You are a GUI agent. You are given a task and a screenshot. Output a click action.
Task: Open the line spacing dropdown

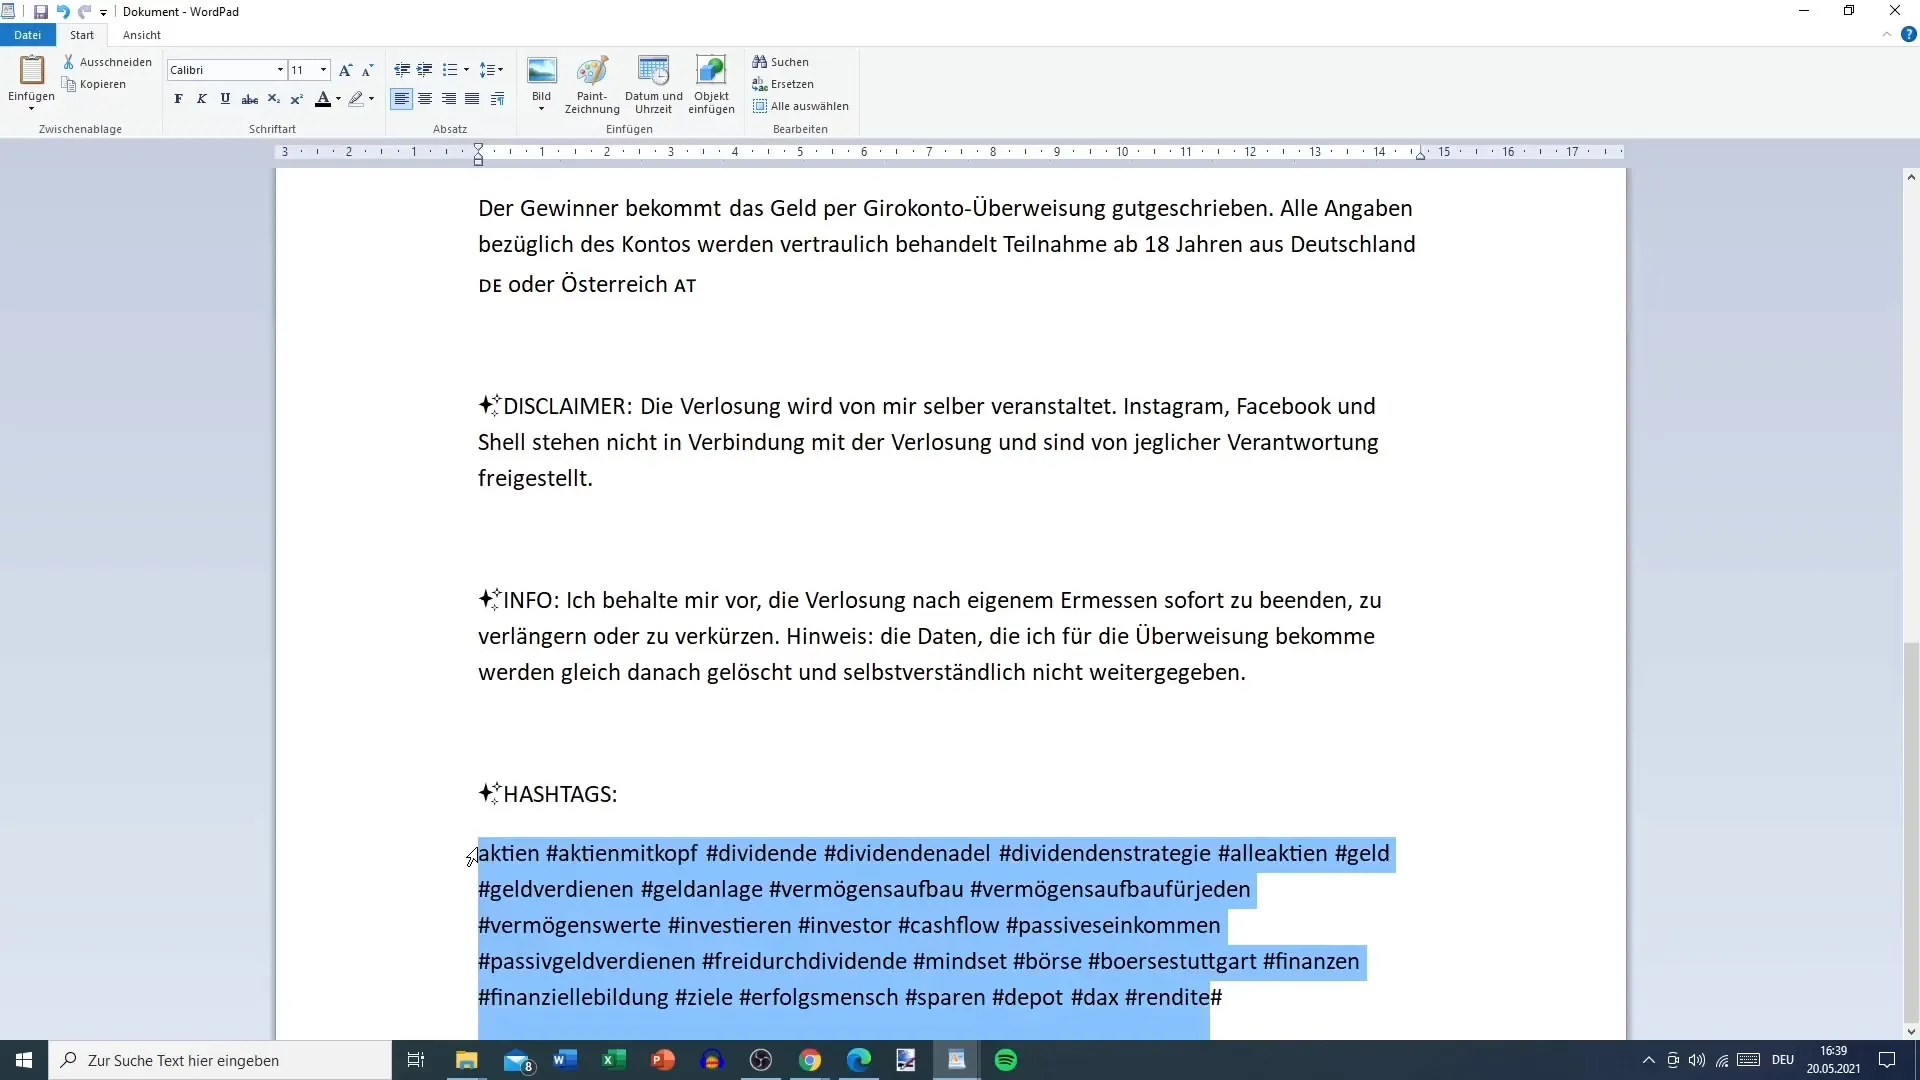tap(491, 70)
